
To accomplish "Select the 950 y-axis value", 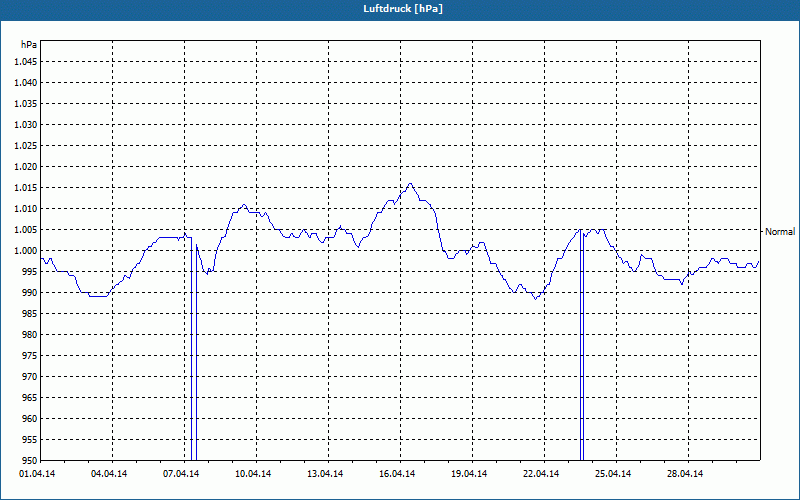I will 30,461.
